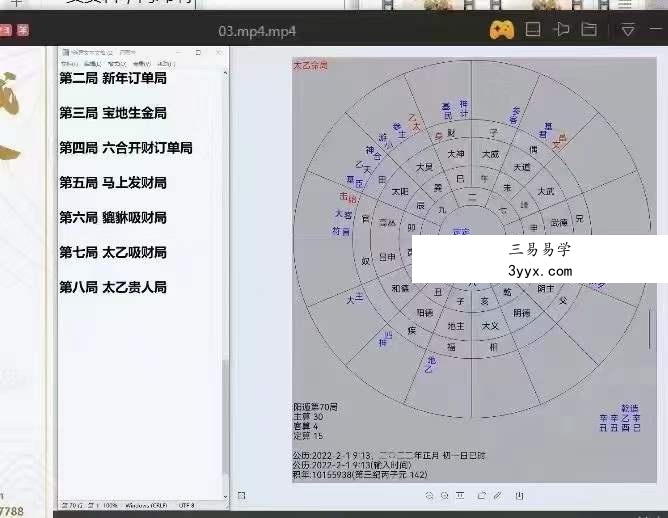
Task: Open the third menu in the Notepad menu bar
Action: pyautogui.click(x=117, y=64)
